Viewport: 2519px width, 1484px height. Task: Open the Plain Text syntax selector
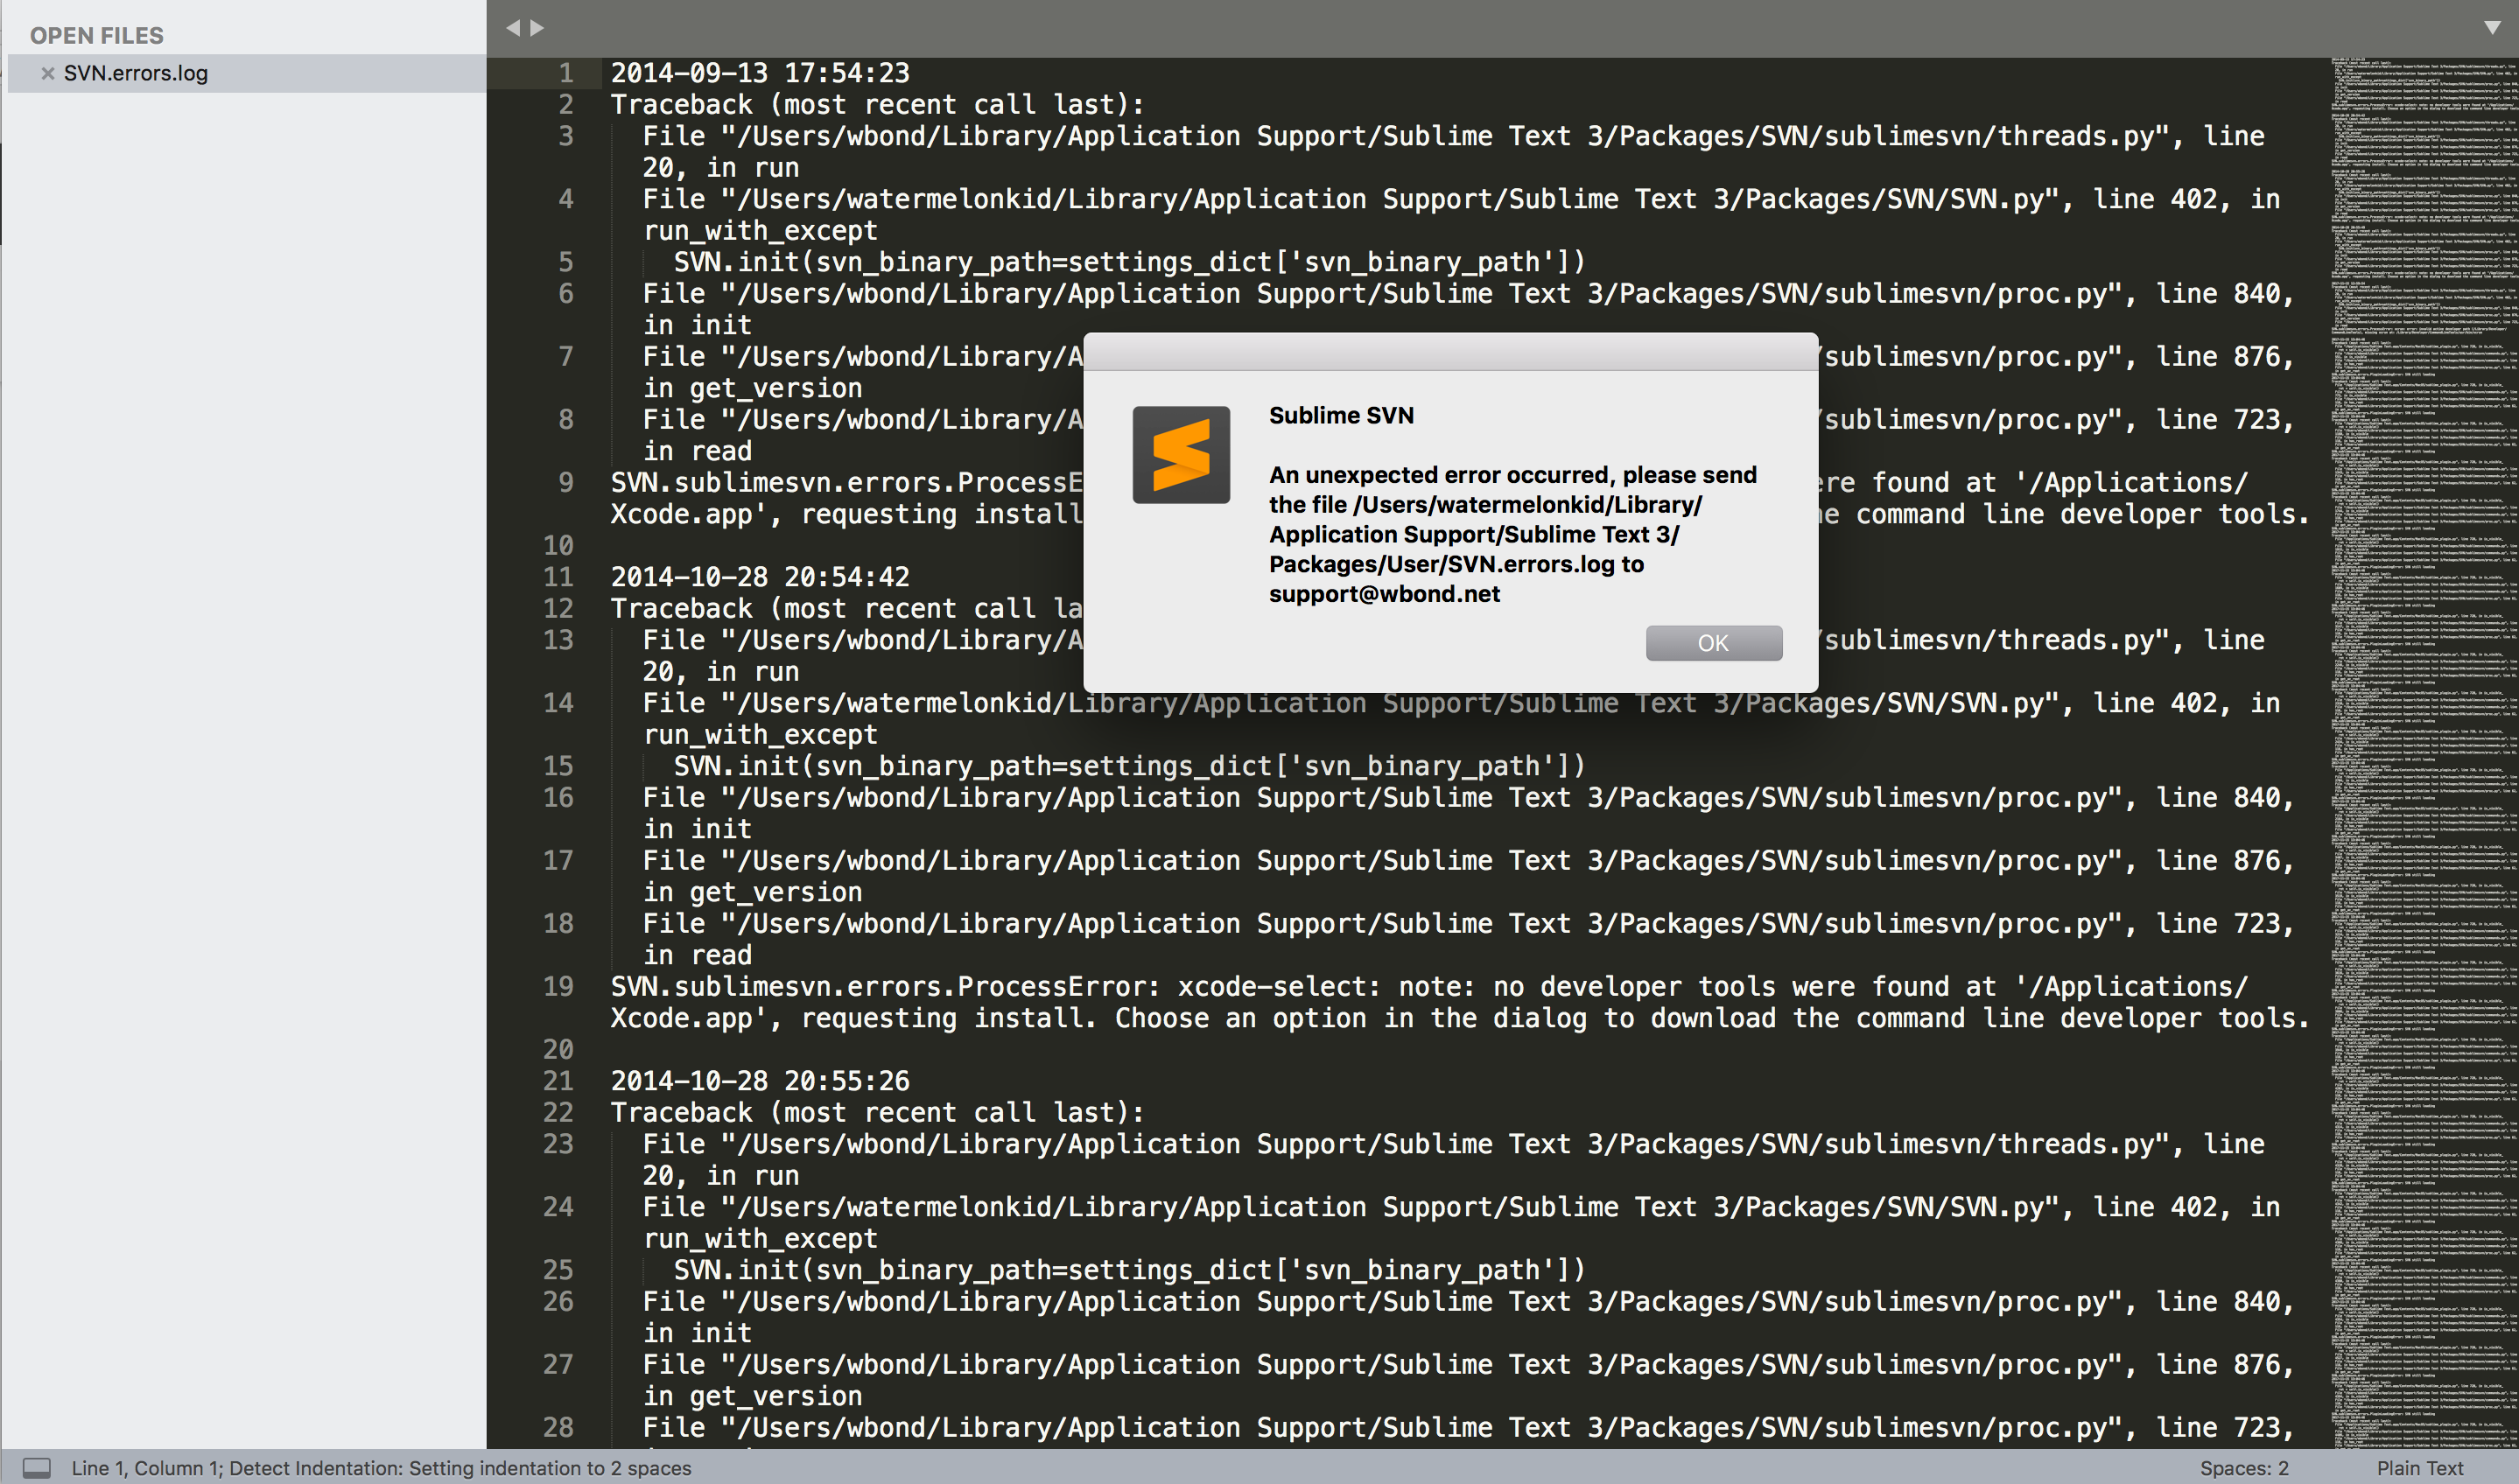click(x=2420, y=1468)
